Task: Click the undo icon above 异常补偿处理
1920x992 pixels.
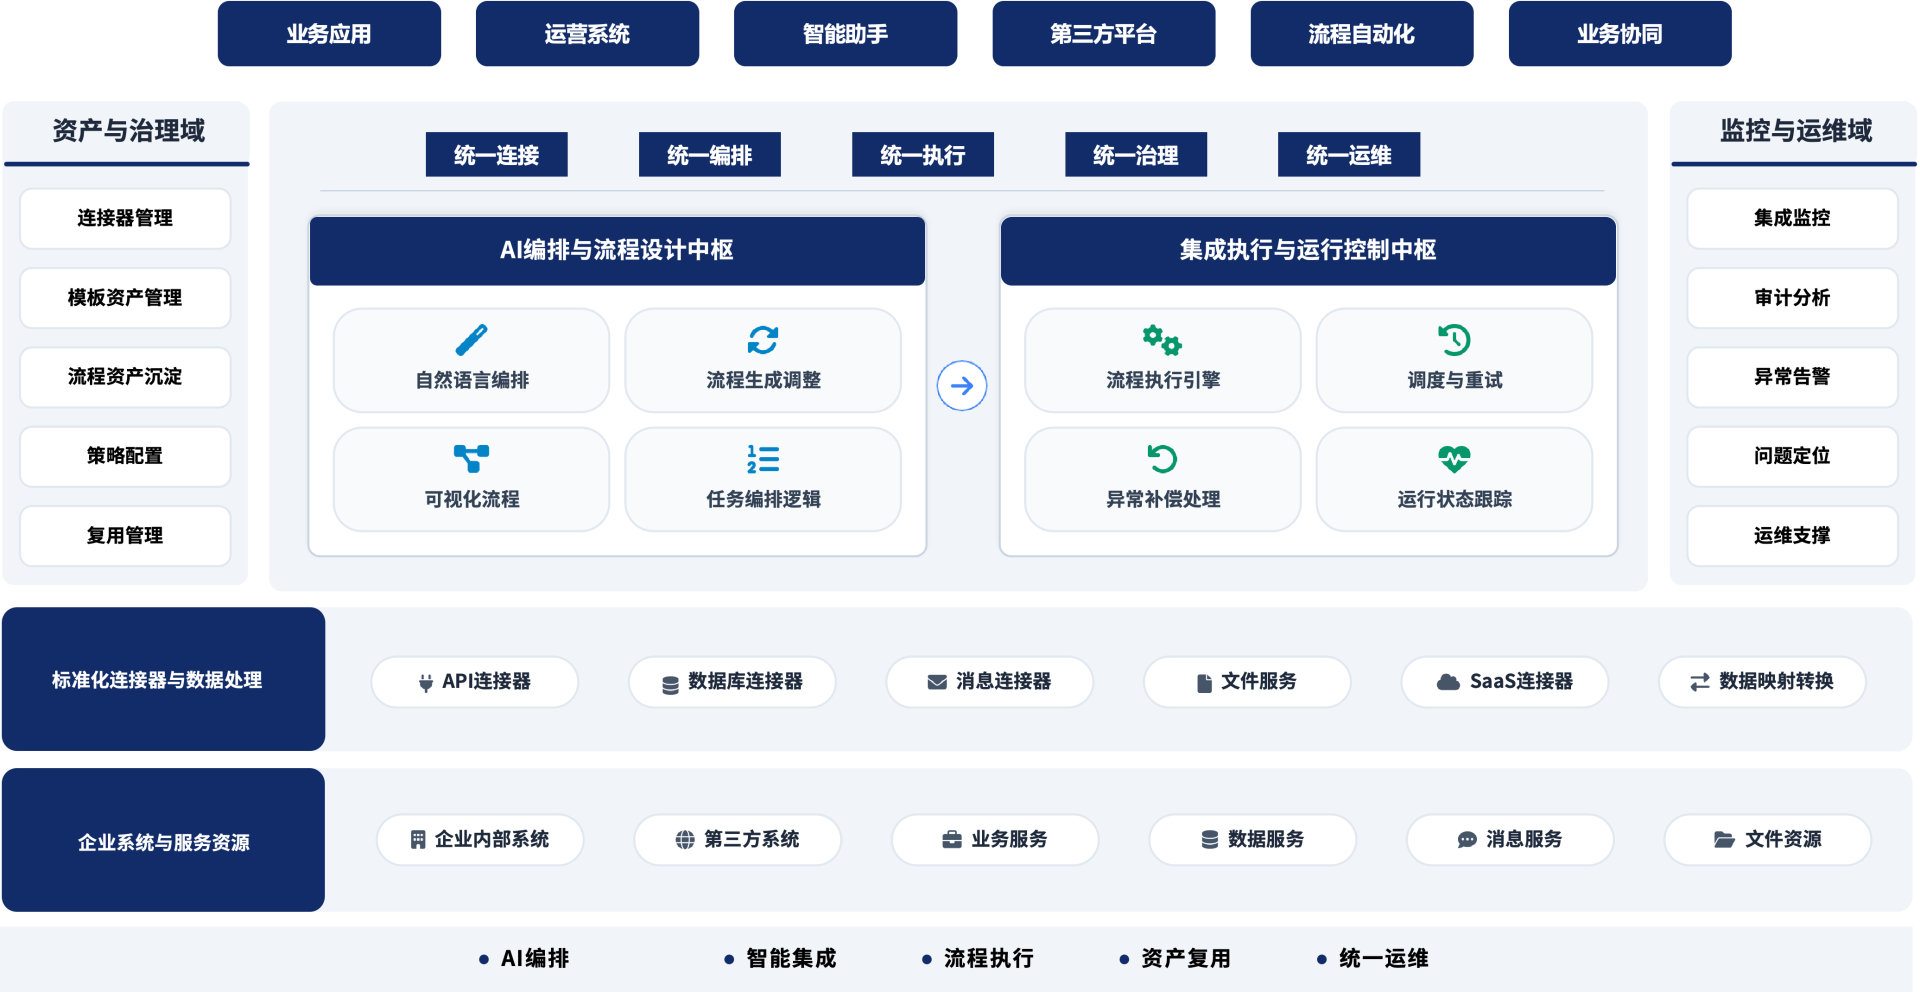Action: [x=1162, y=459]
